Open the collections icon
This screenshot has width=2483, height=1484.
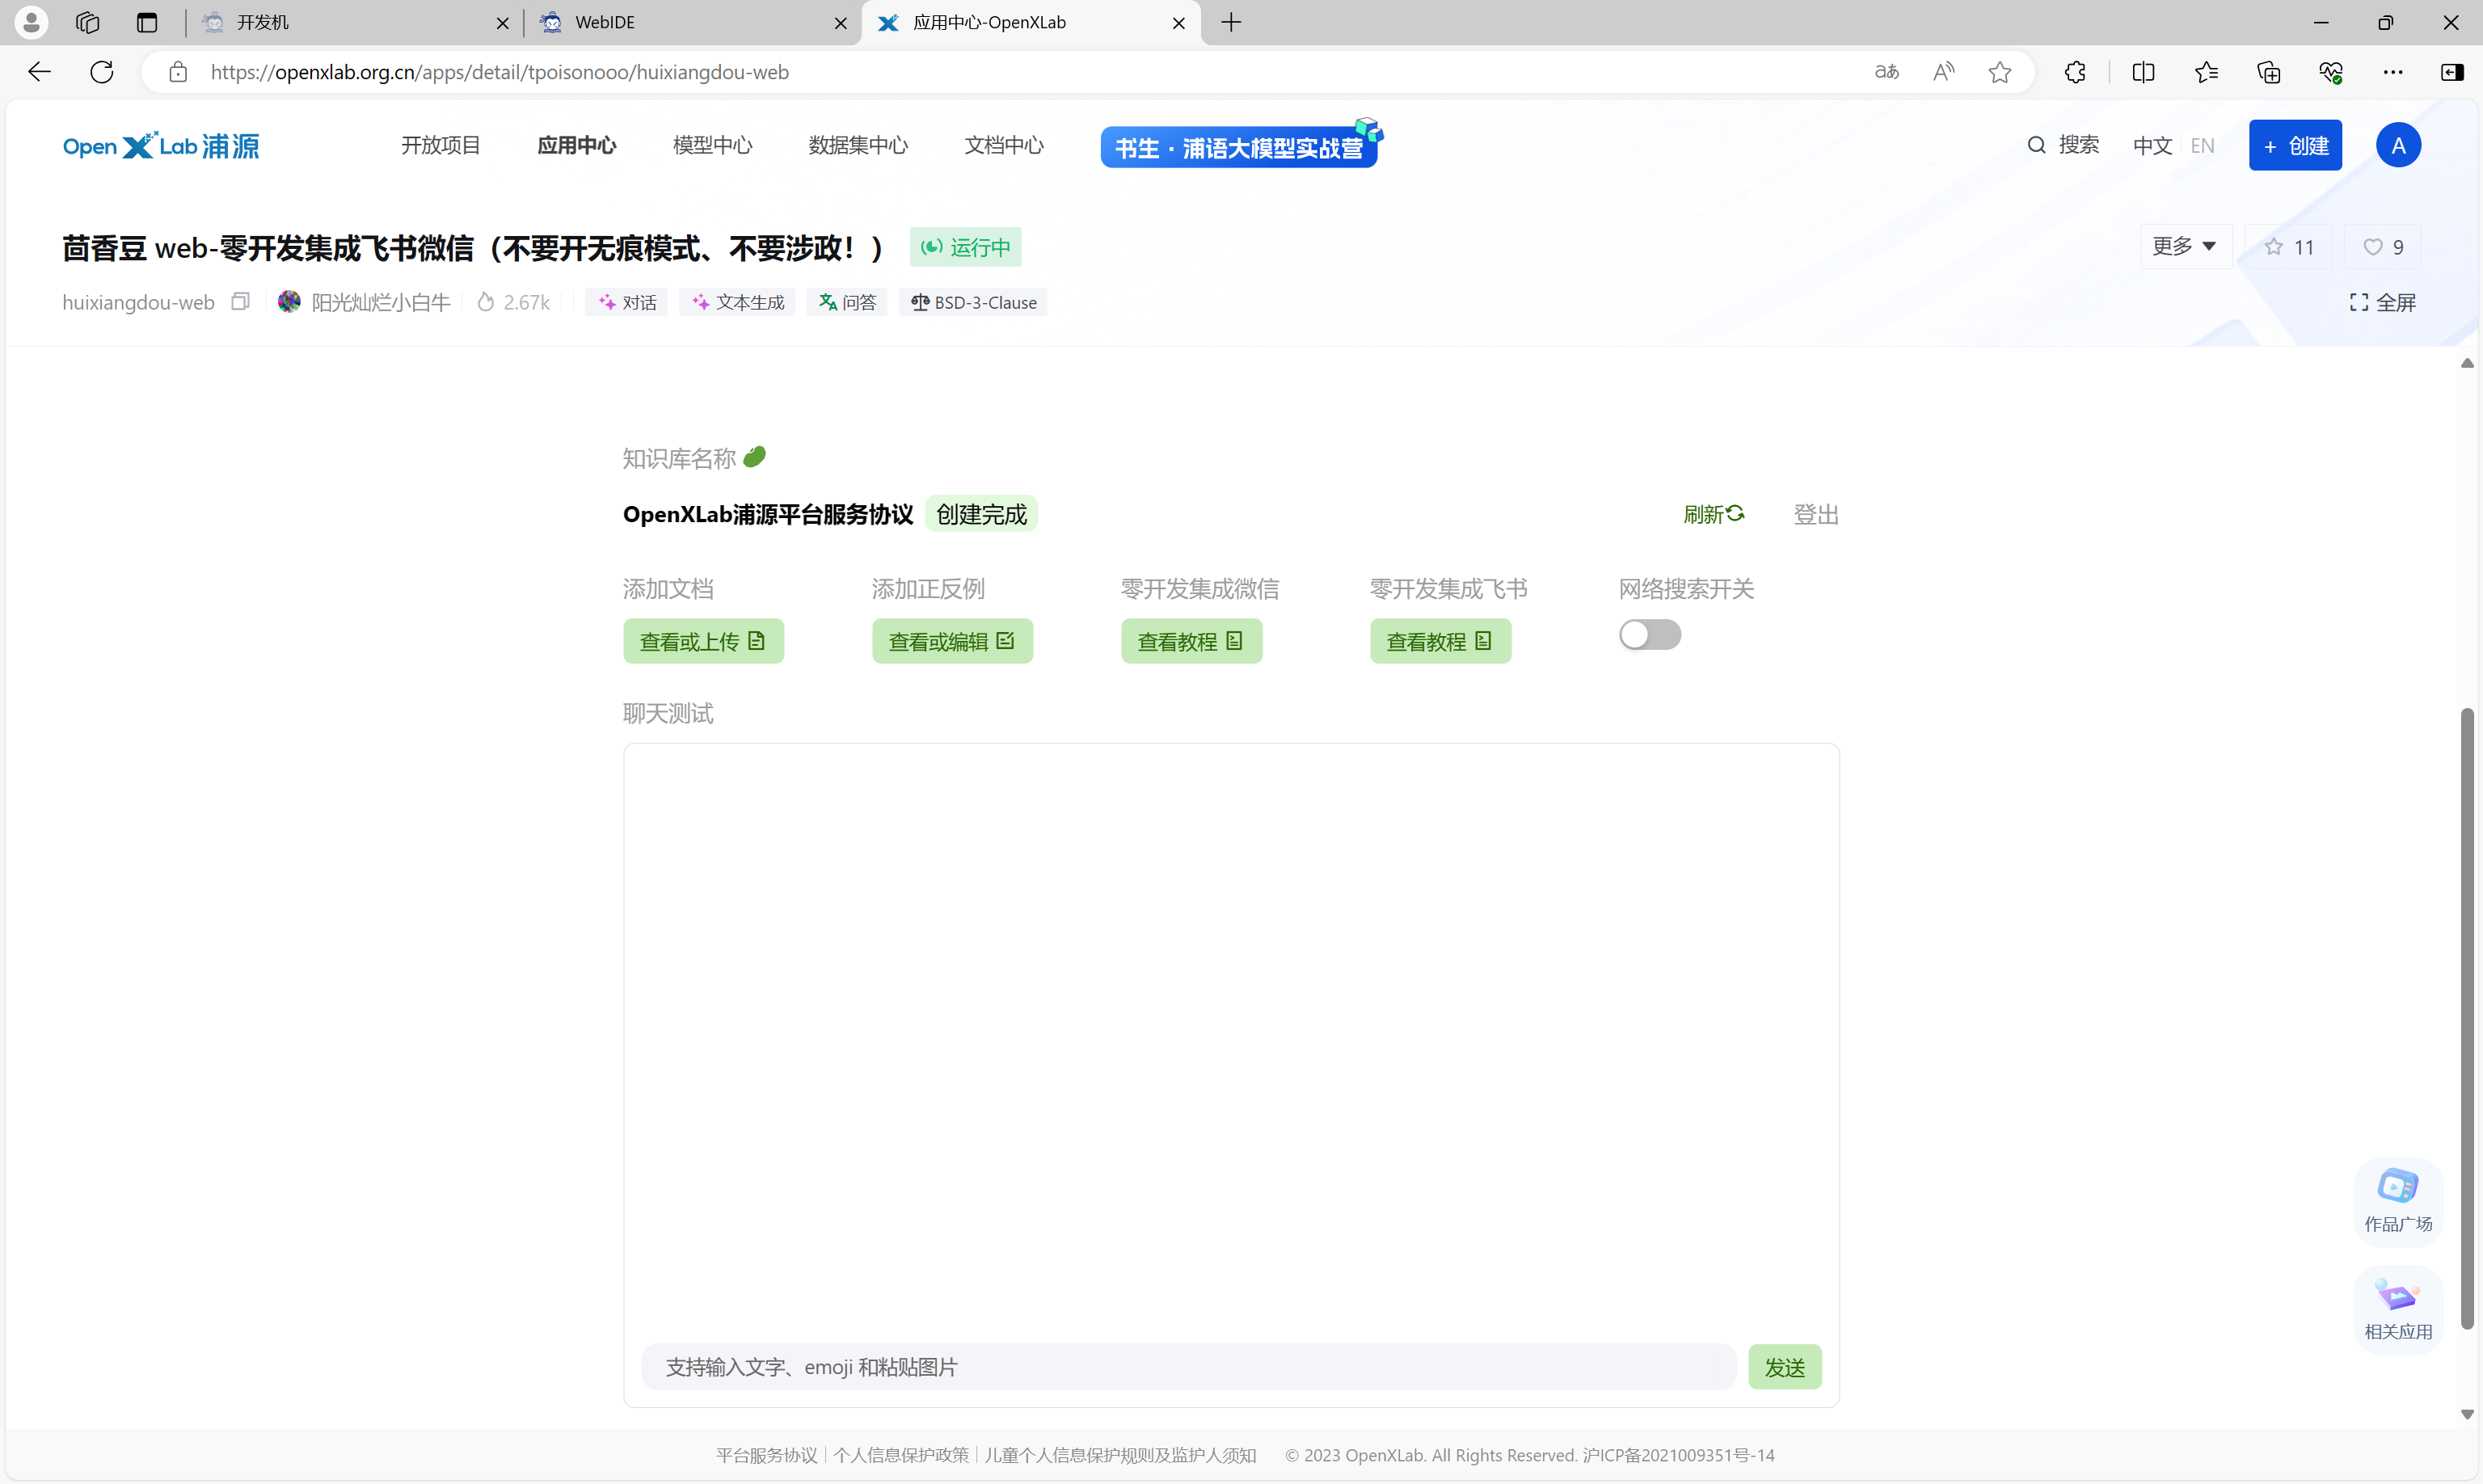tap(2269, 72)
